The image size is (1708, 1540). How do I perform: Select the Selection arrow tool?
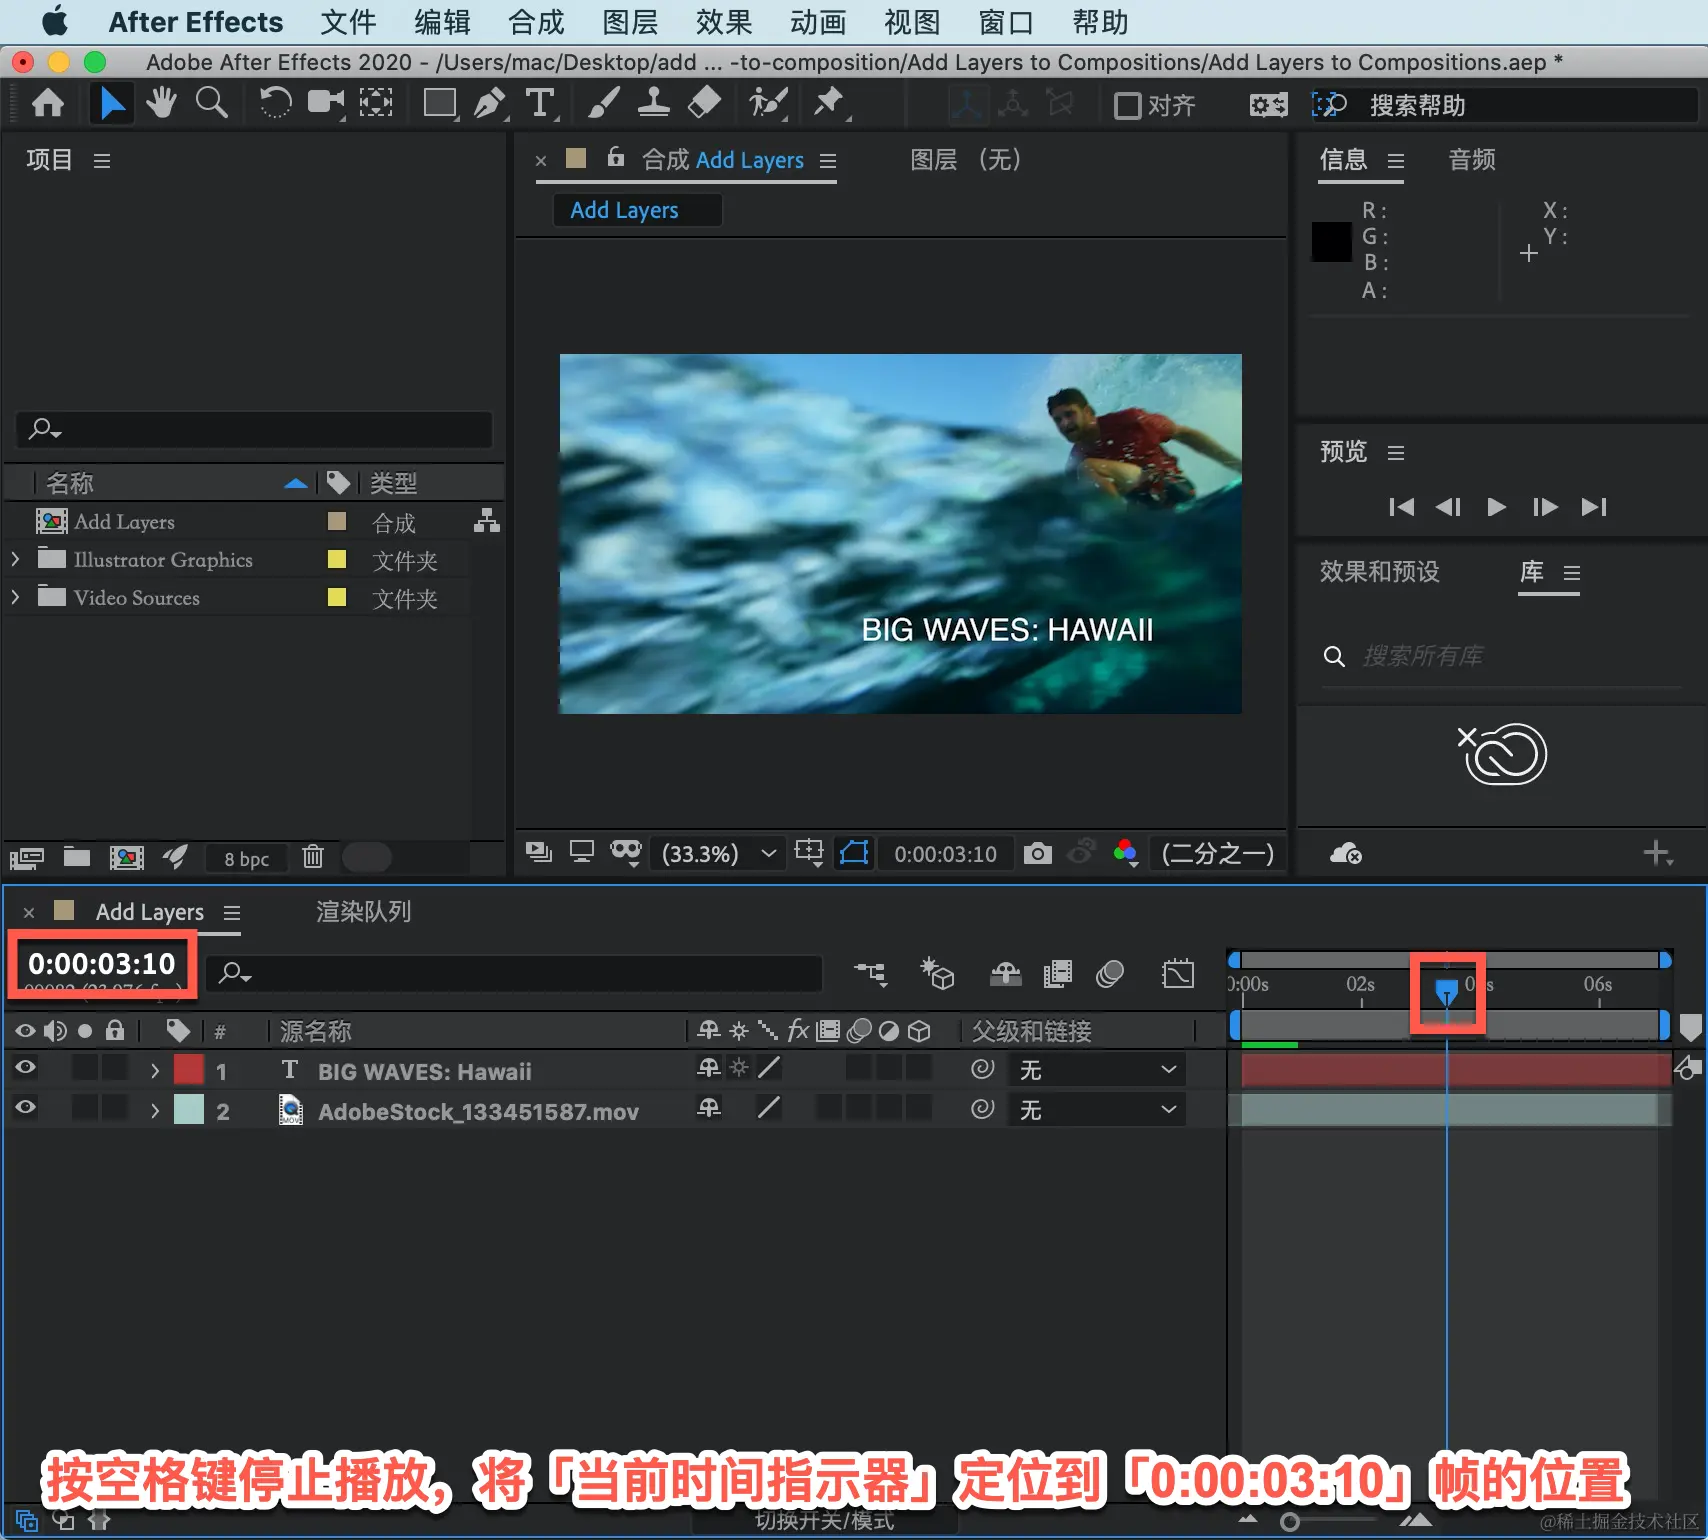pyautogui.click(x=112, y=103)
